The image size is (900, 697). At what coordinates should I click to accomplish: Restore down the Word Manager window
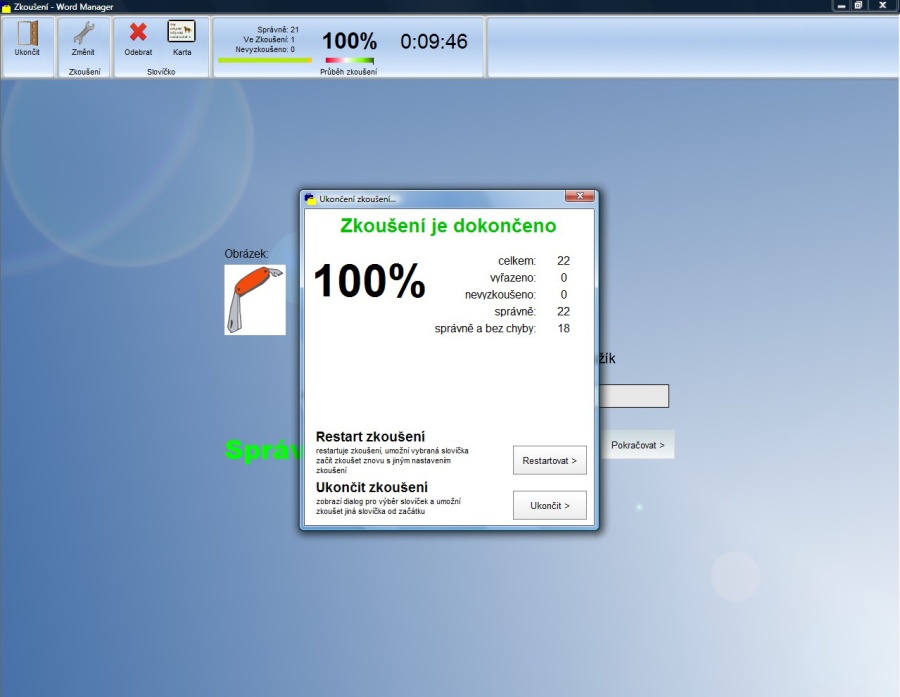(858, 6)
